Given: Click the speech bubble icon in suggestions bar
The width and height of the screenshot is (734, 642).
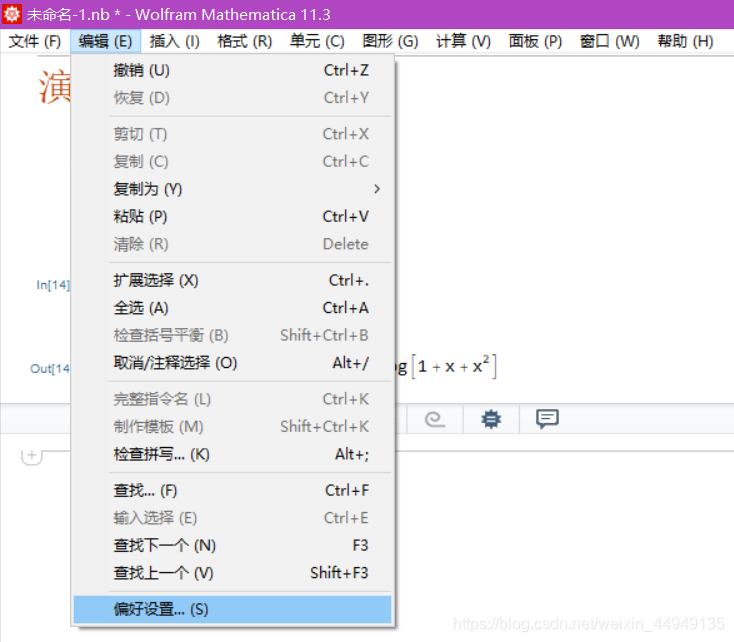Looking at the screenshot, I should point(547,419).
